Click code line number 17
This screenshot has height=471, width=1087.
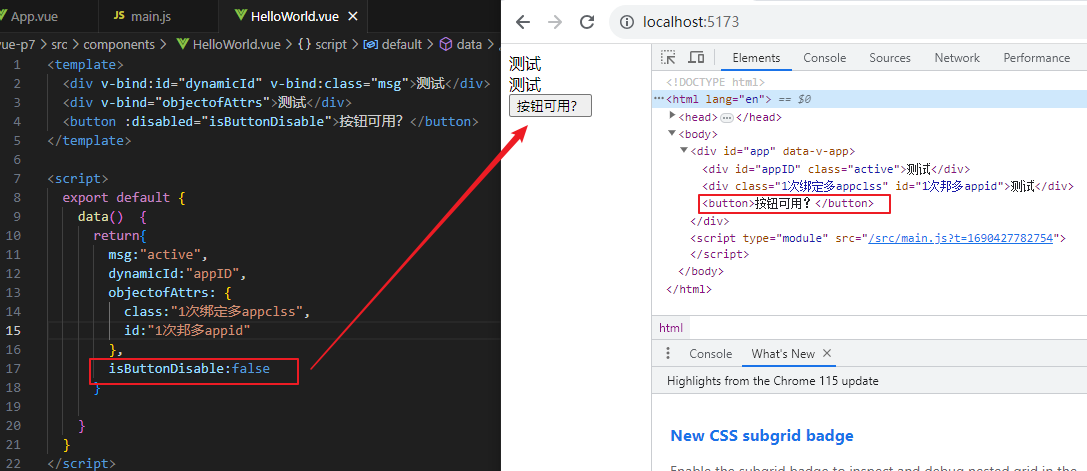tap(15, 369)
